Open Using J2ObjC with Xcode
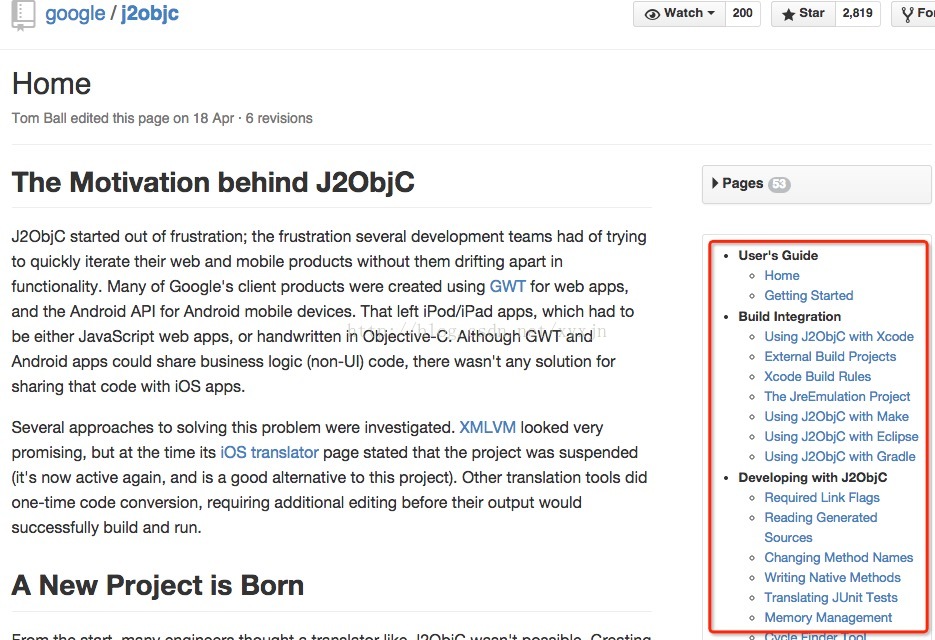Viewport: 935px width, 640px height. tap(839, 336)
